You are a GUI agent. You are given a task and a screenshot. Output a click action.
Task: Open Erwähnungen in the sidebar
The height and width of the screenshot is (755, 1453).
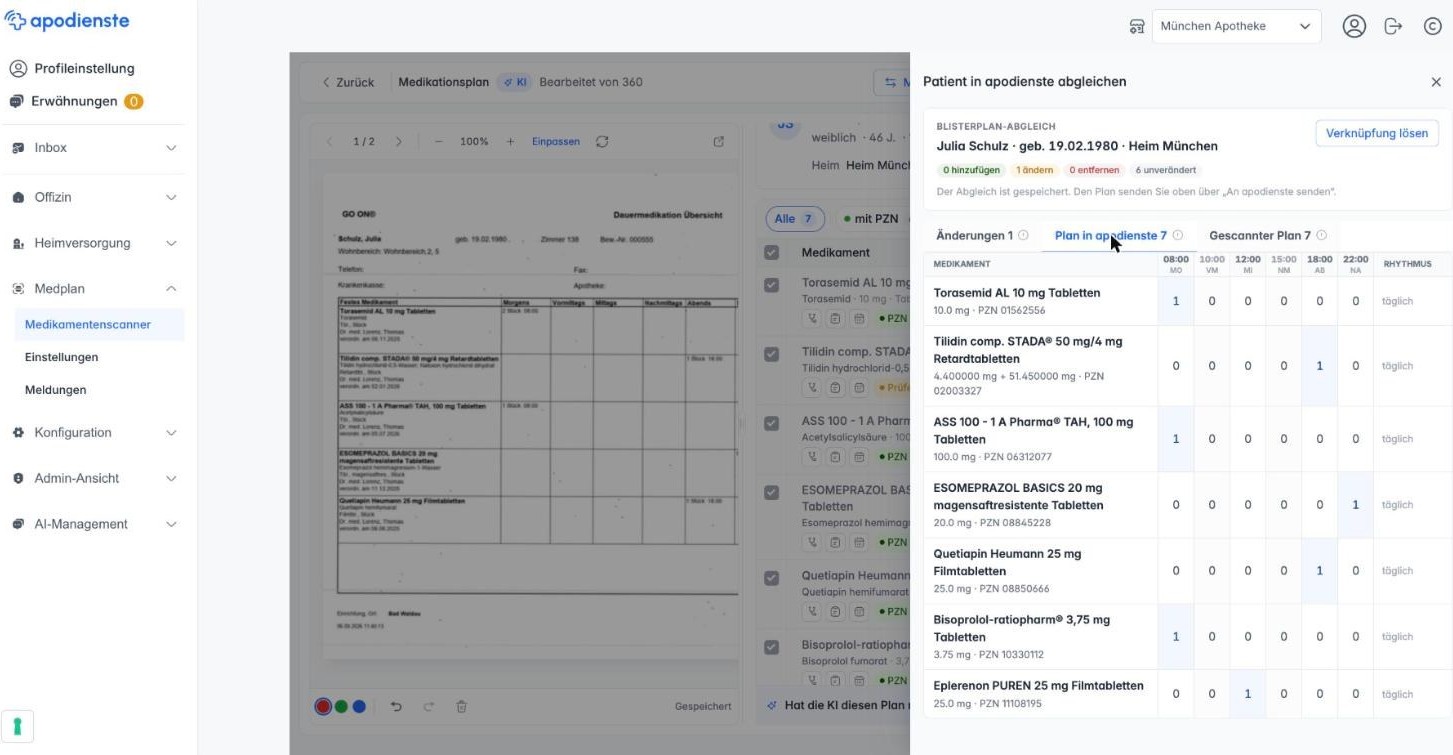coord(76,101)
